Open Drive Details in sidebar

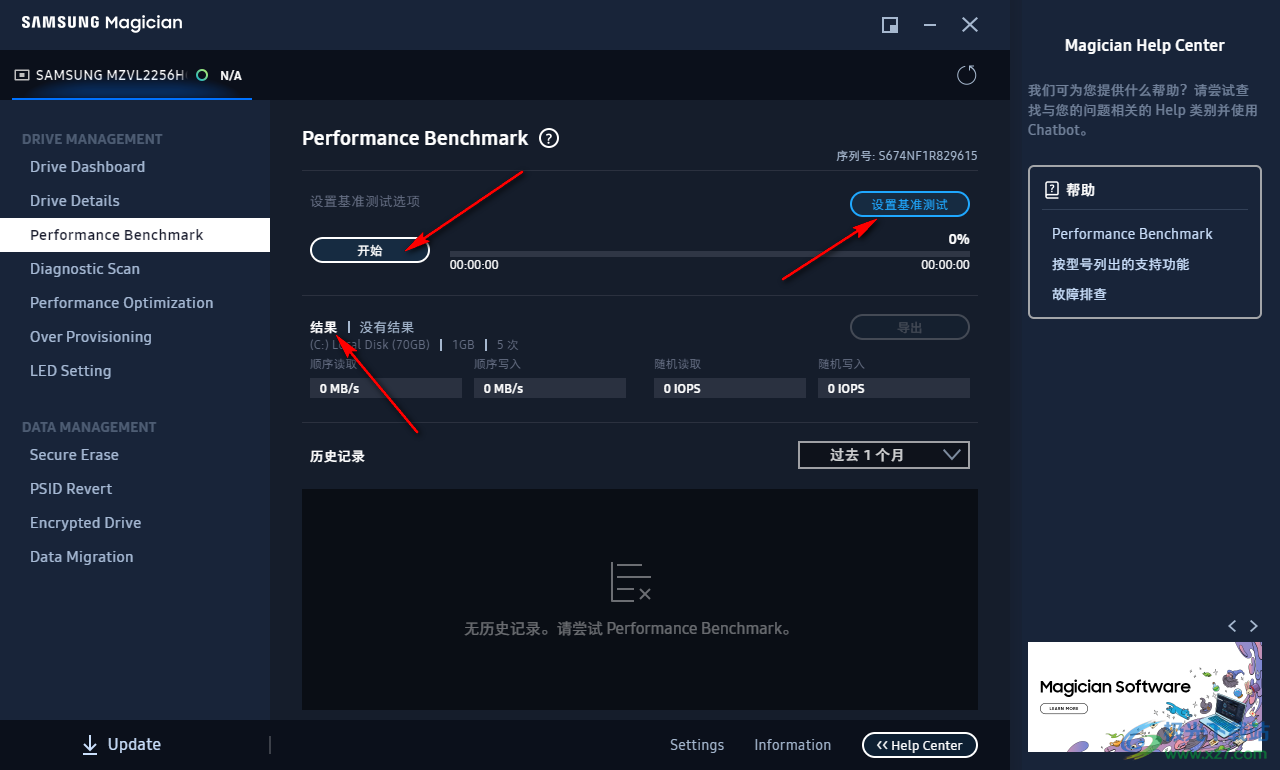(75, 201)
